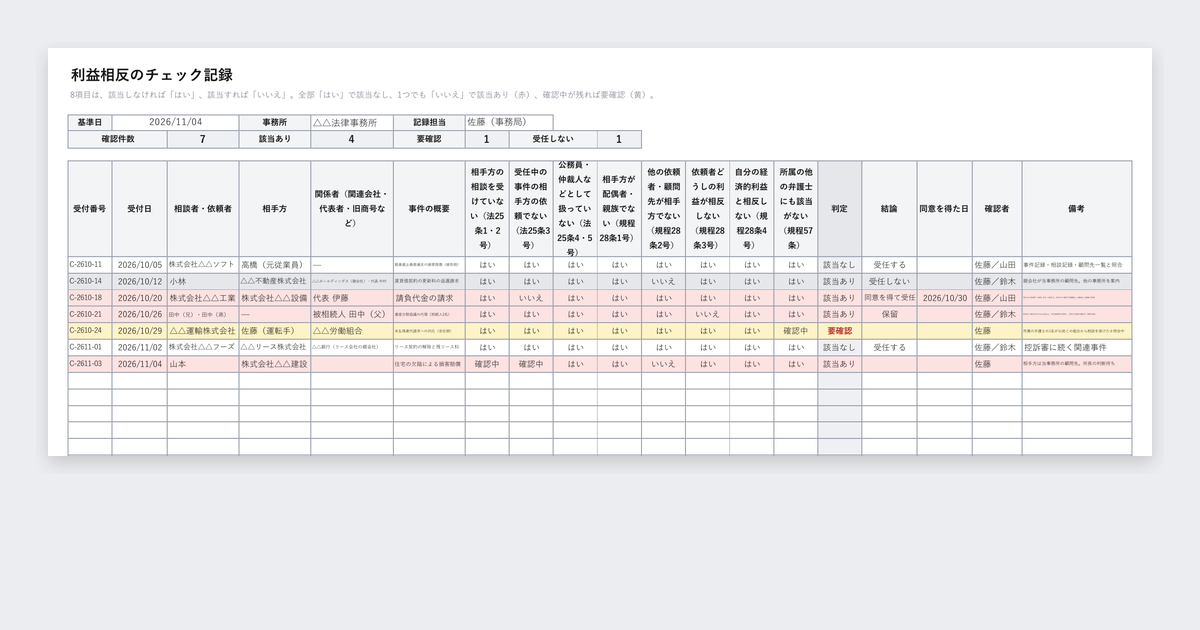Select the 確認件数 count cell showing 7

click(x=203, y=139)
